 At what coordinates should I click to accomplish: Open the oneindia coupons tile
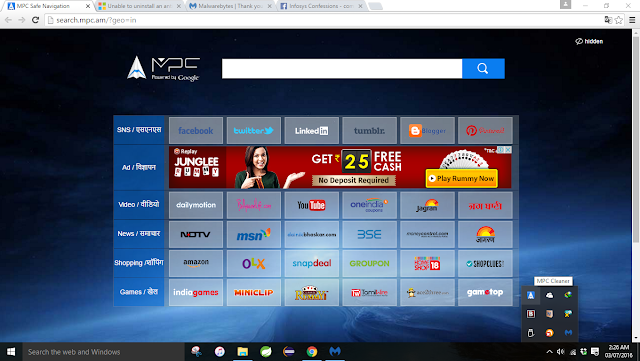[x=369, y=205]
